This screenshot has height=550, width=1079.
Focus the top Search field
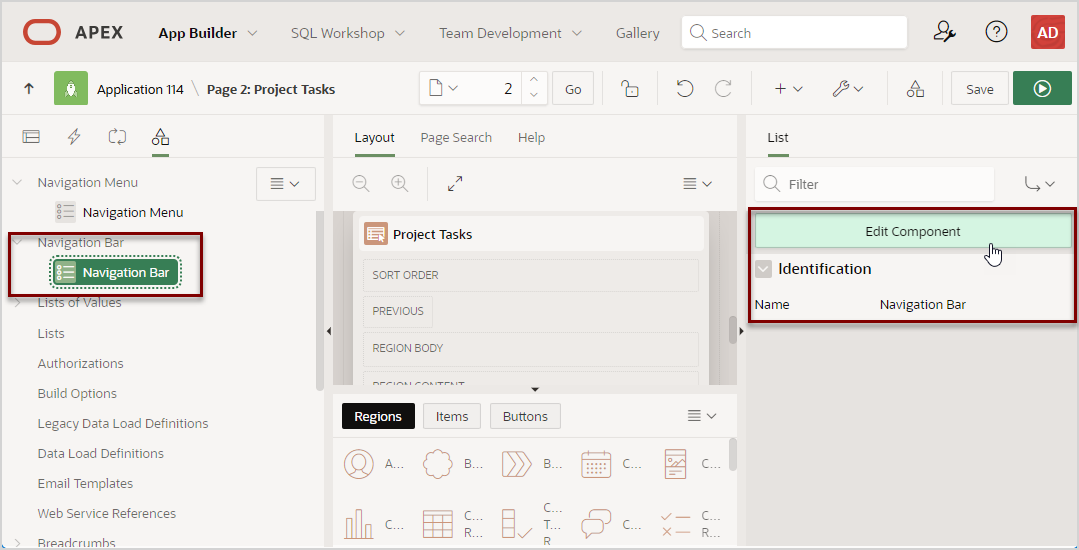click(794, 32)
